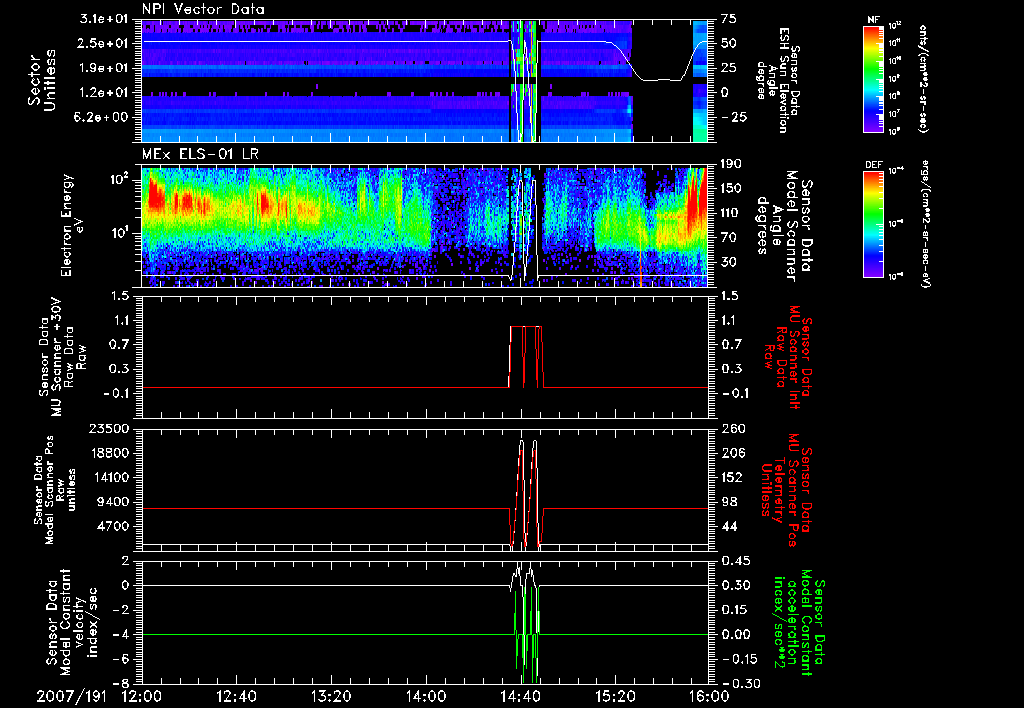The image size is (1024, 708).
Task: Click the 9400 tick label
Action: point(114,502)
